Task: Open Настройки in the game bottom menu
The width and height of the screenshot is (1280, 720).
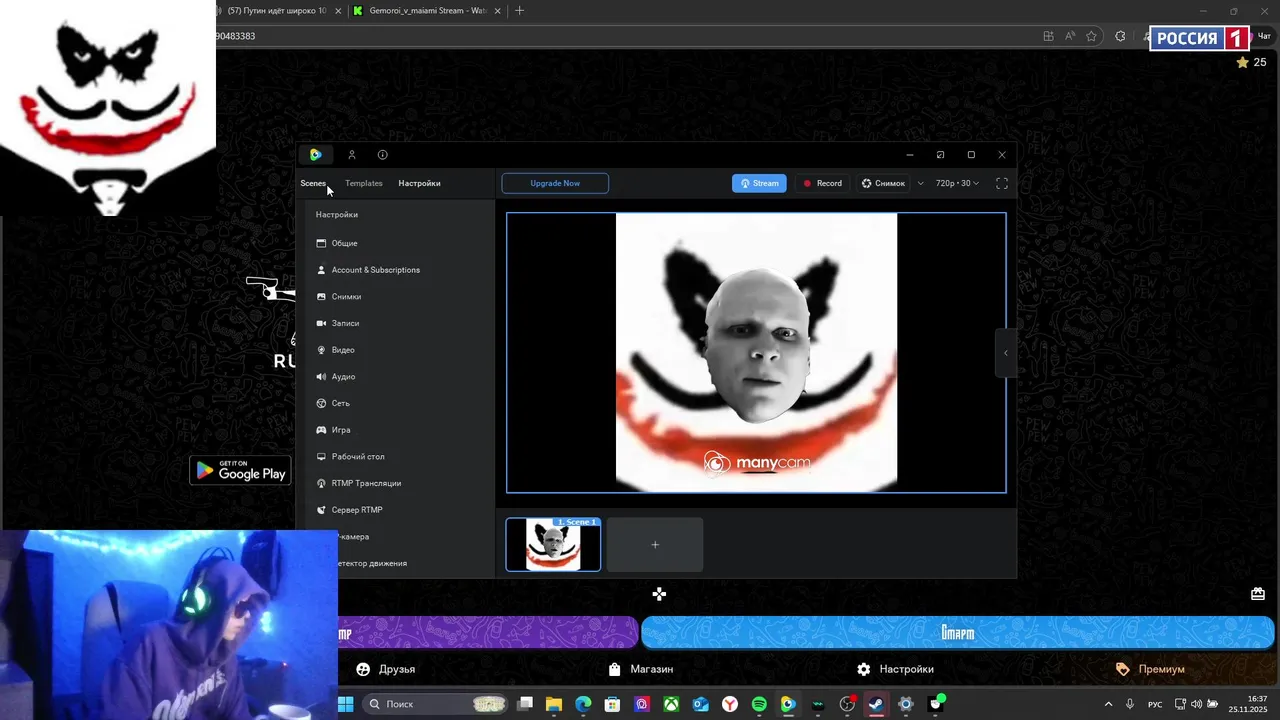Action: (x=895, y=669)
